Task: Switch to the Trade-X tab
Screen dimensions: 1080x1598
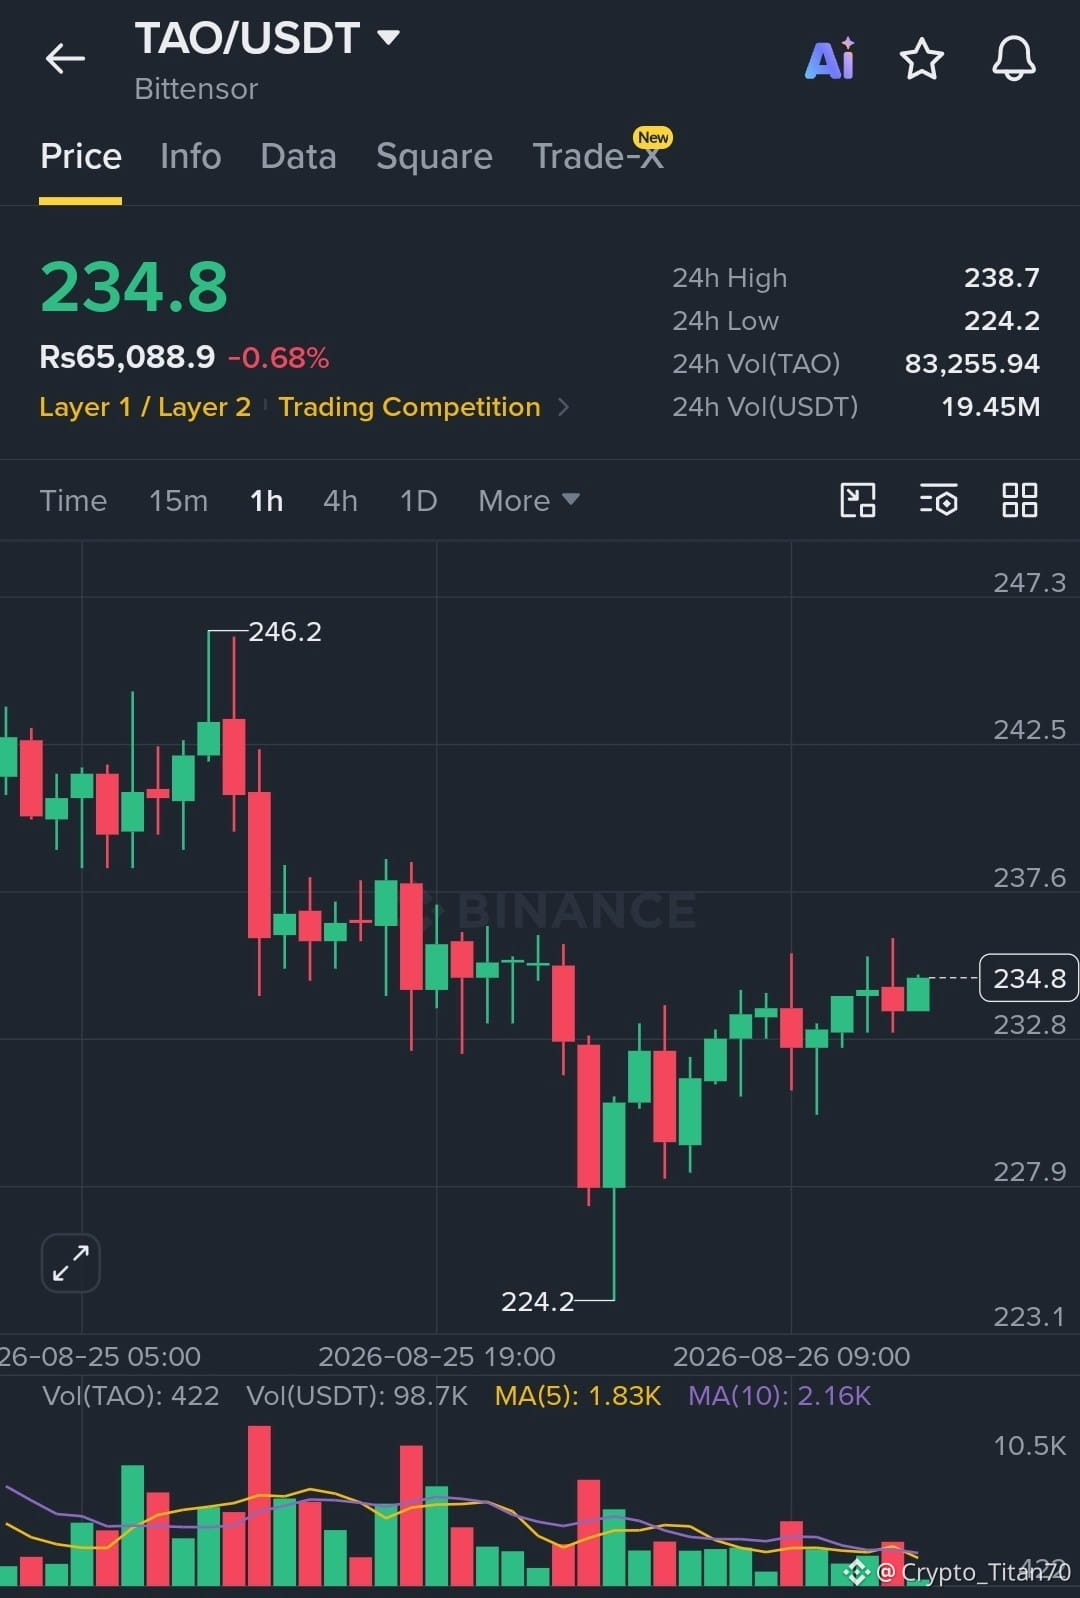Action: [x=598, y=157]
